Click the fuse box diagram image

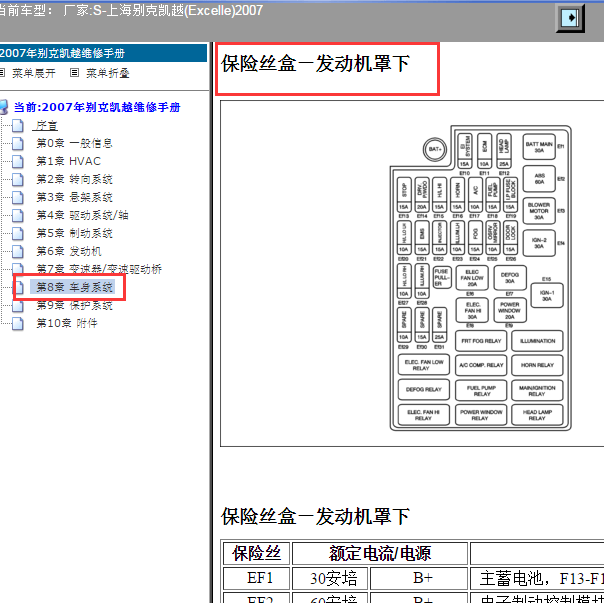pyautogui.click(x=480, y=277)
